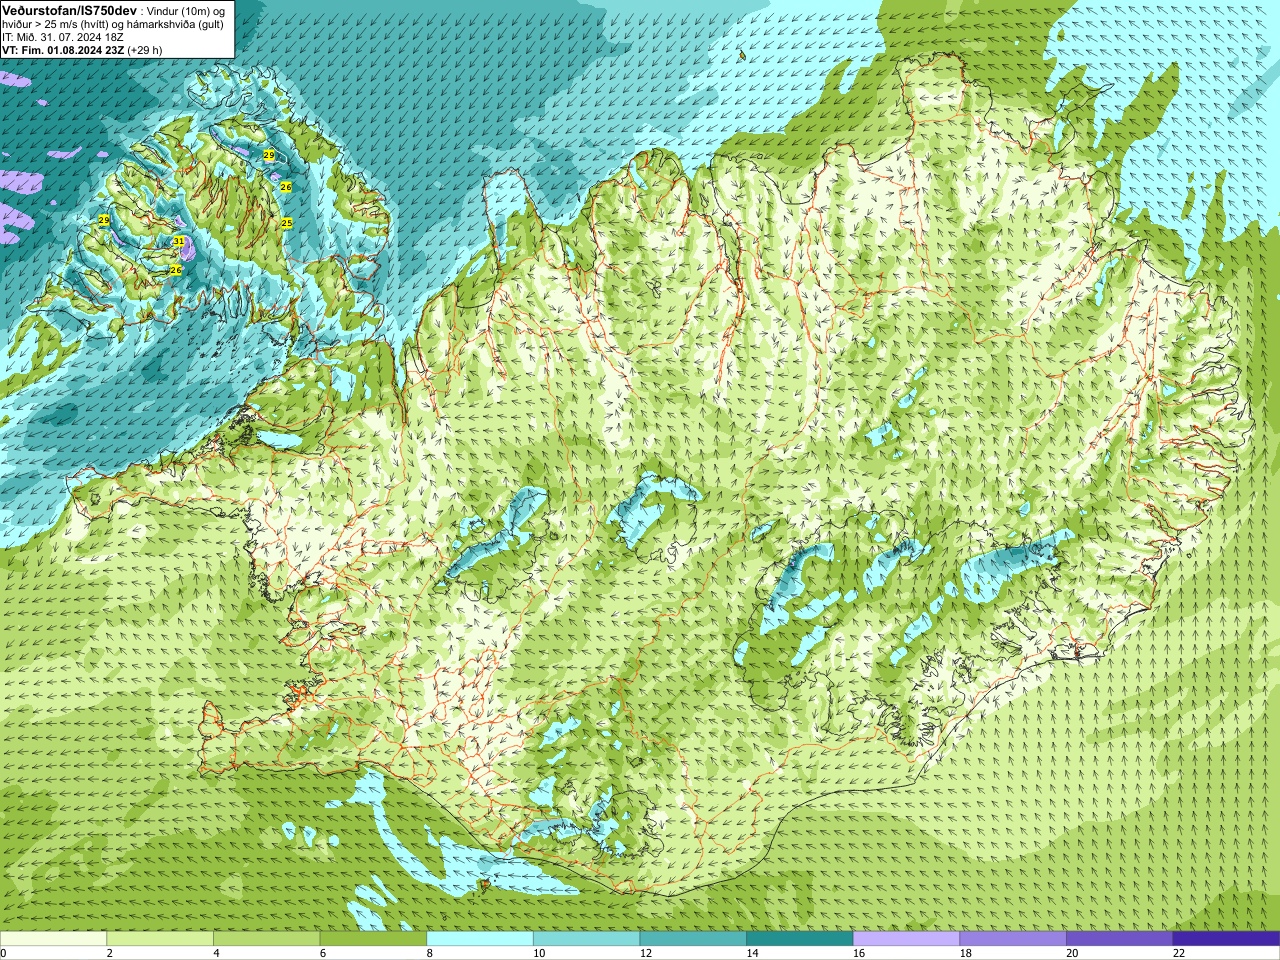The width and height of the screenshot is (1280, 960).
Task: Click the 'Vindur (10m) og' text in legend box
Action: [x=184, y=11]
